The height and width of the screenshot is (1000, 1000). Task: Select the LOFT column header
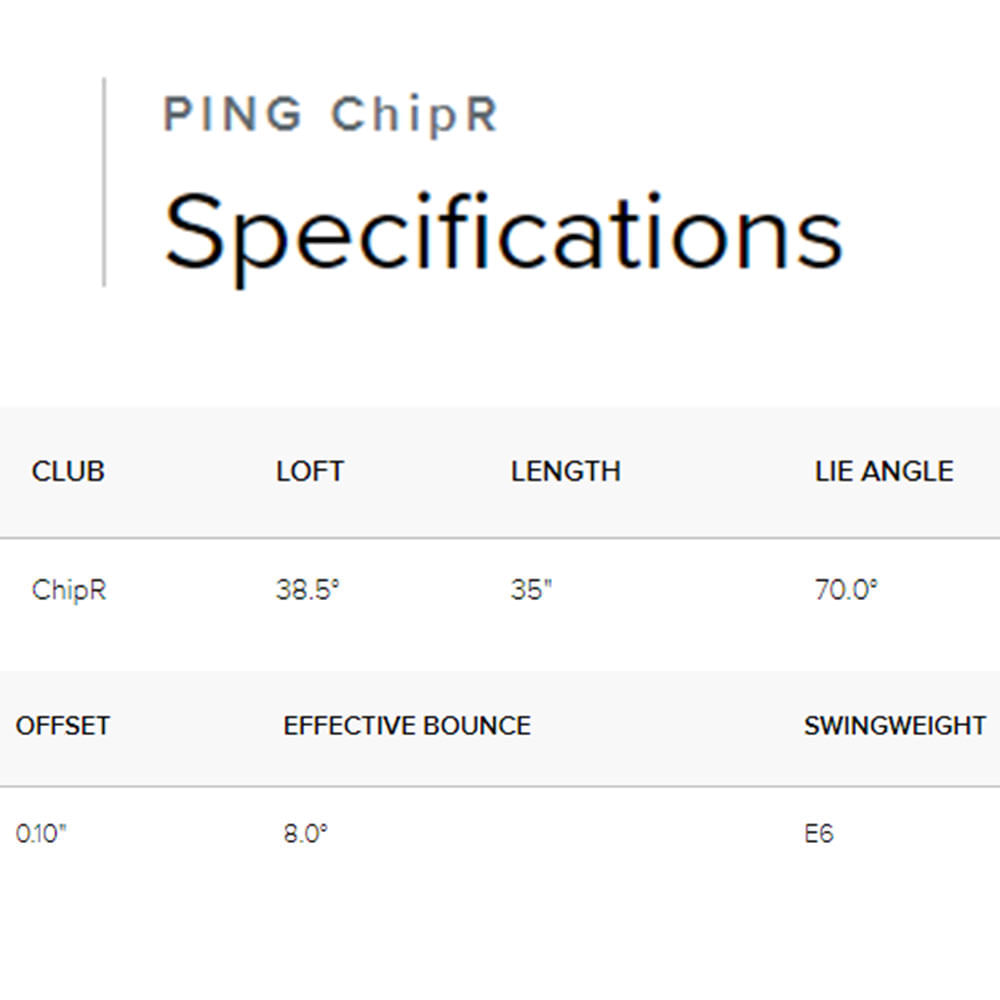coord(310,472)
